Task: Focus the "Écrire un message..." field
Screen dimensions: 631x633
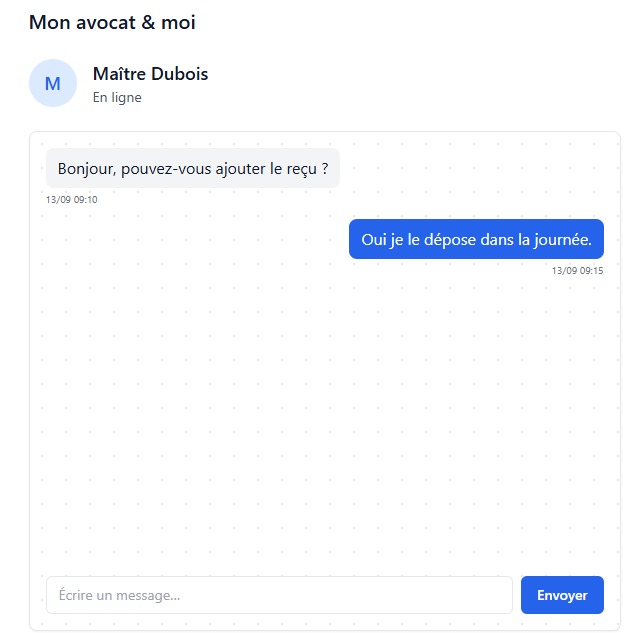Action: coord(279,595)
